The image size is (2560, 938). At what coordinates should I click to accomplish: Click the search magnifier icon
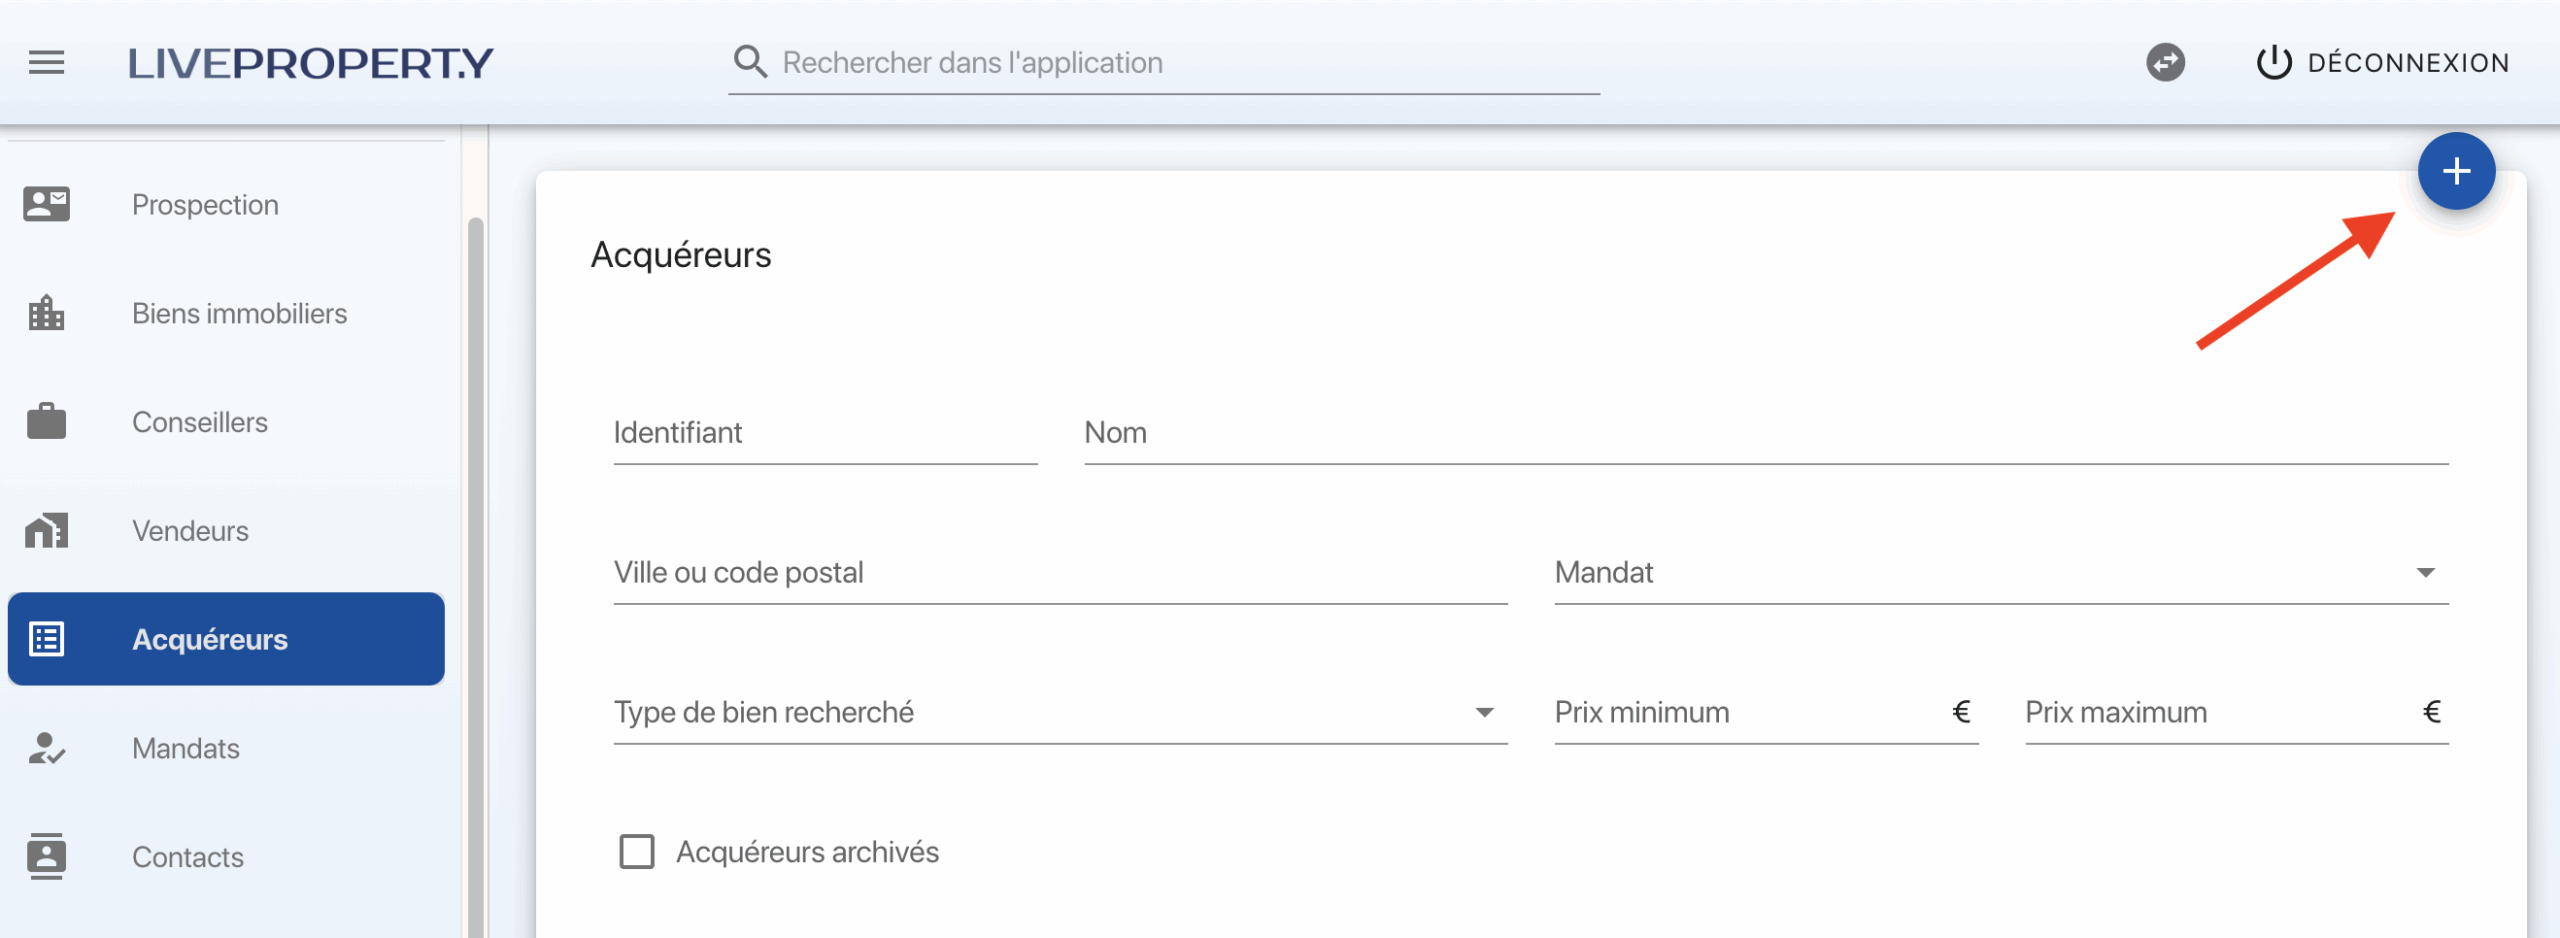click(x=750, y=62)
